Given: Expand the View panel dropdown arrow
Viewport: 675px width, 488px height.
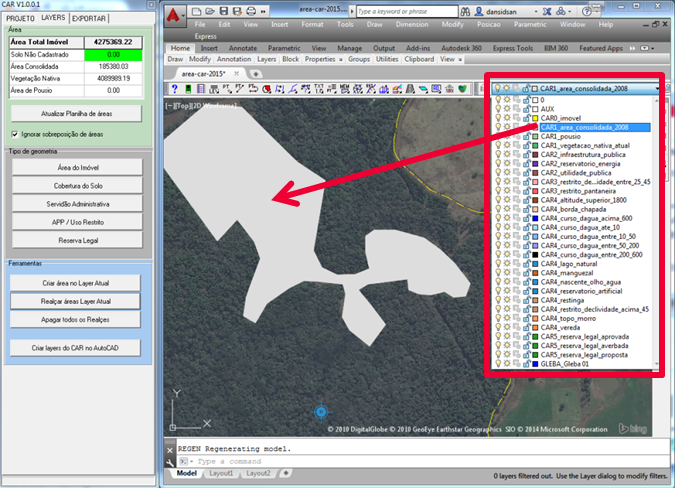Looking at the screenshot, I should (460, 59).
